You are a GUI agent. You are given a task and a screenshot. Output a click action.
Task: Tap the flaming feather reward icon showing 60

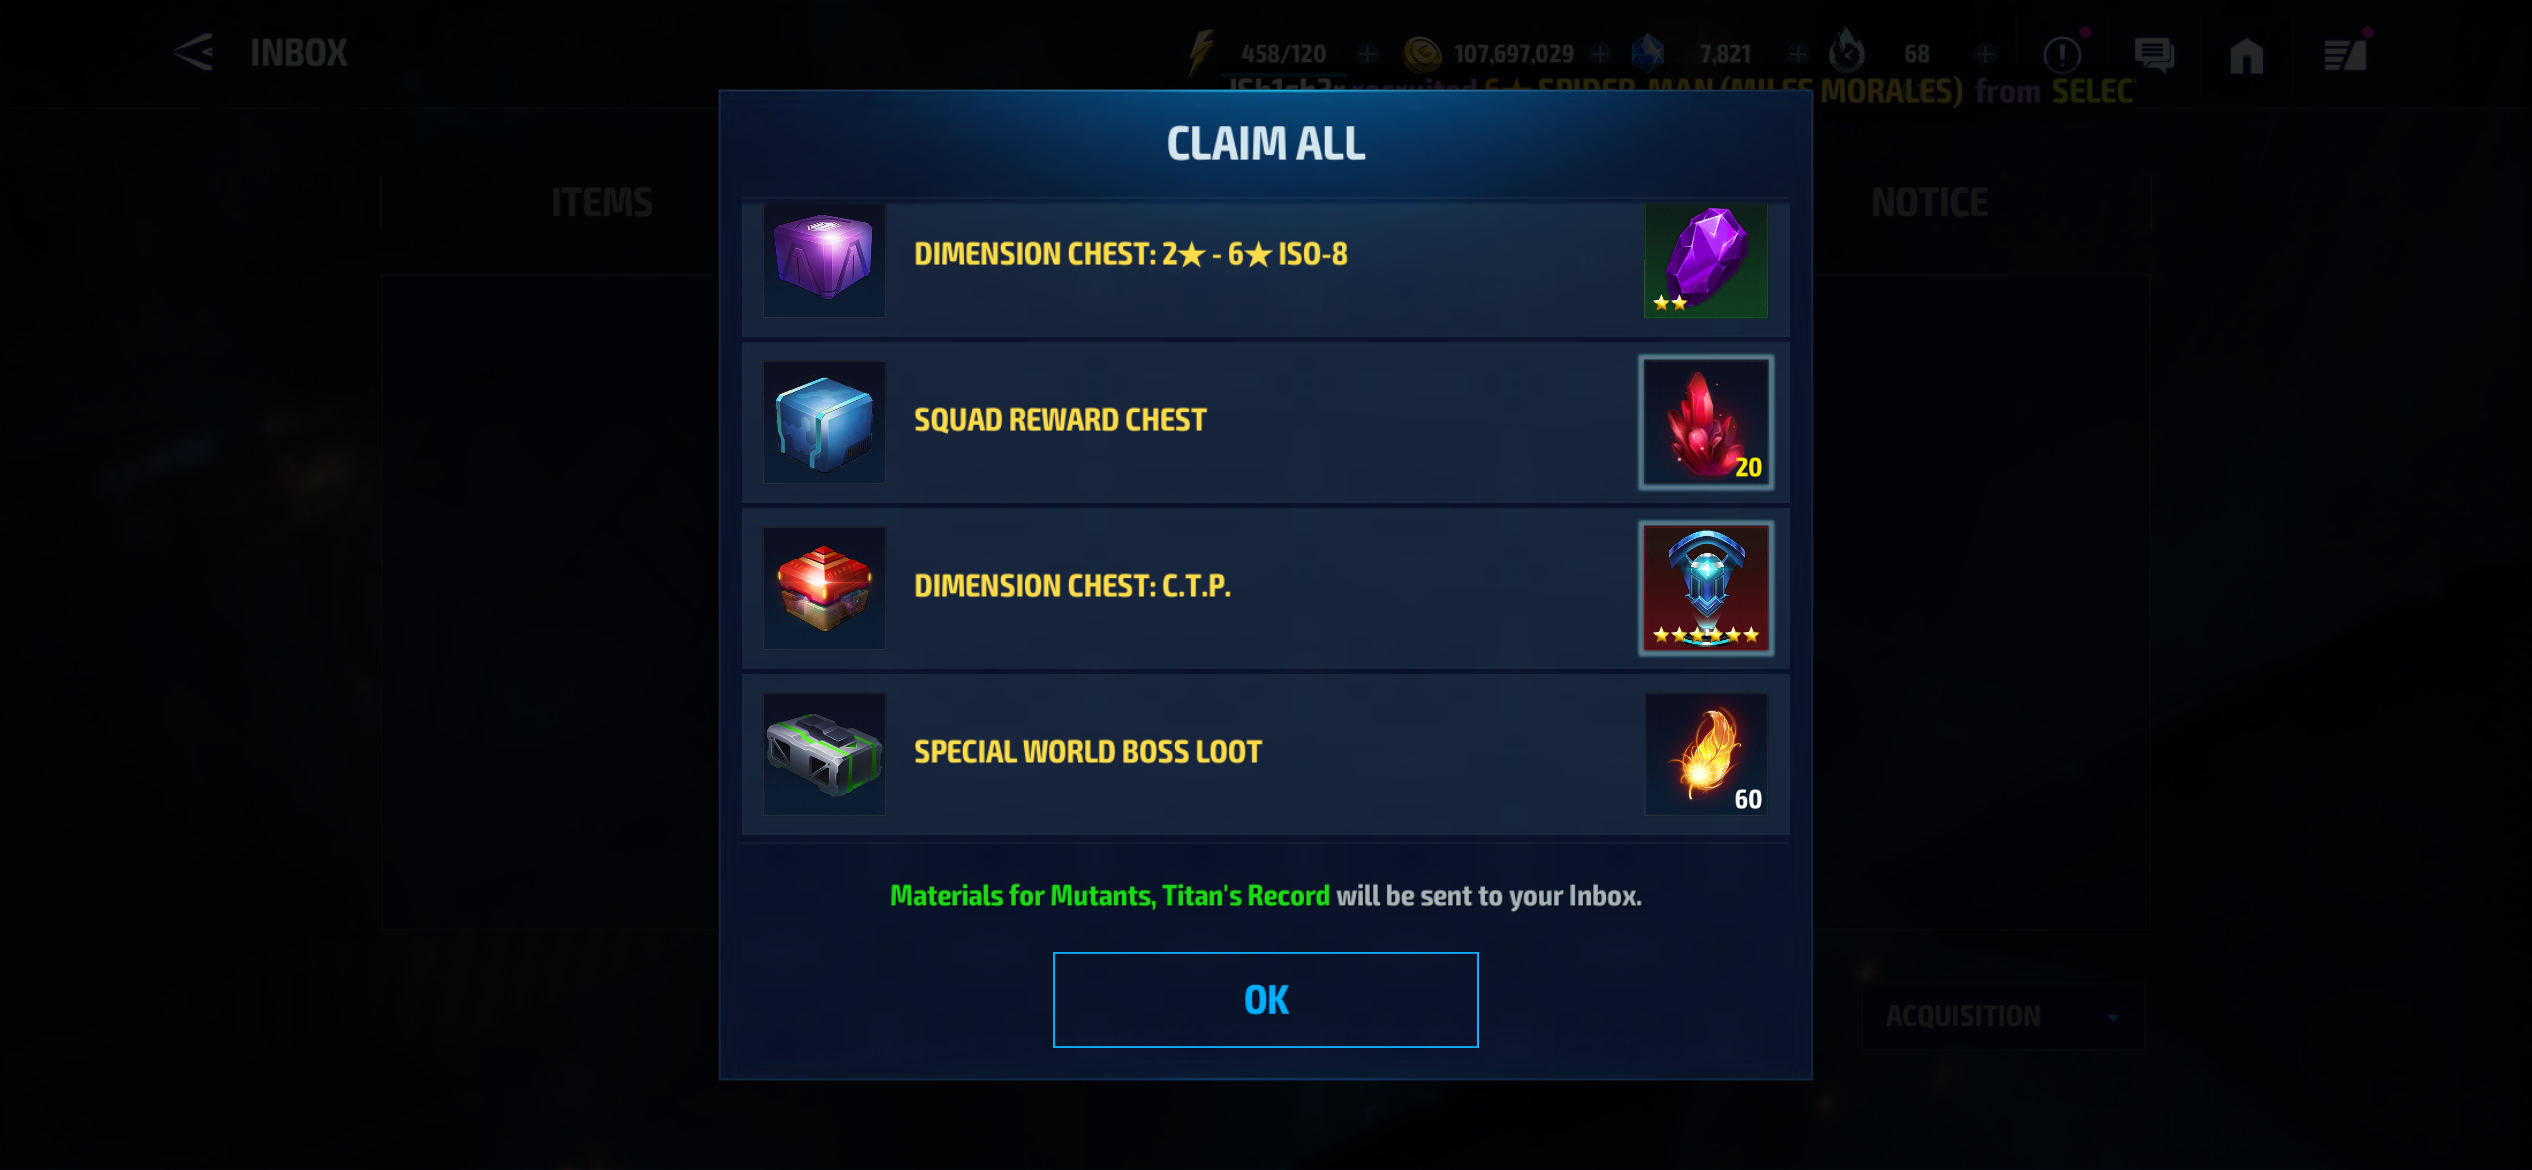click(x=1706, y=754)
